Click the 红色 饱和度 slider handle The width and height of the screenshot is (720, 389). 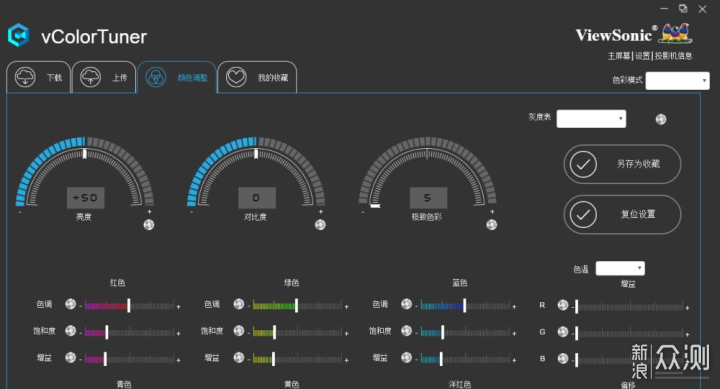107,332
